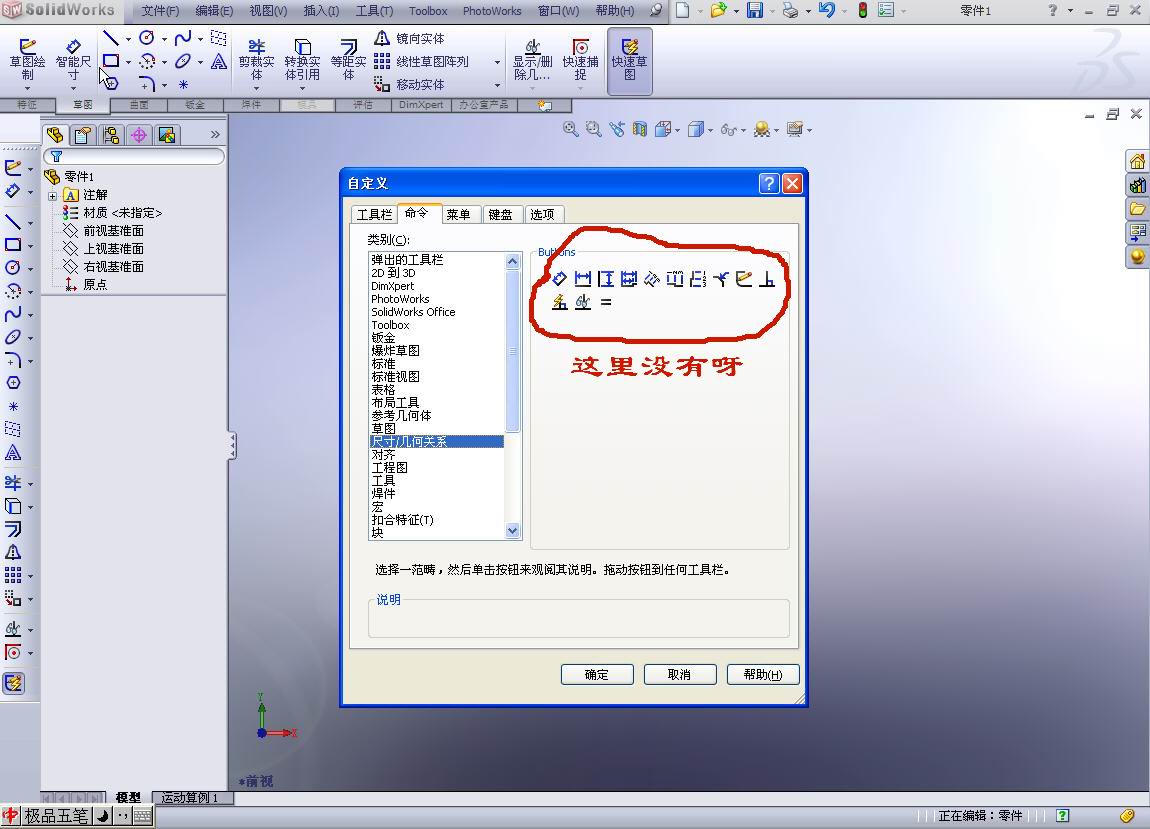Open 工具(T) menu
This screenshot has width=1150, height=829.
pos(375,11)
